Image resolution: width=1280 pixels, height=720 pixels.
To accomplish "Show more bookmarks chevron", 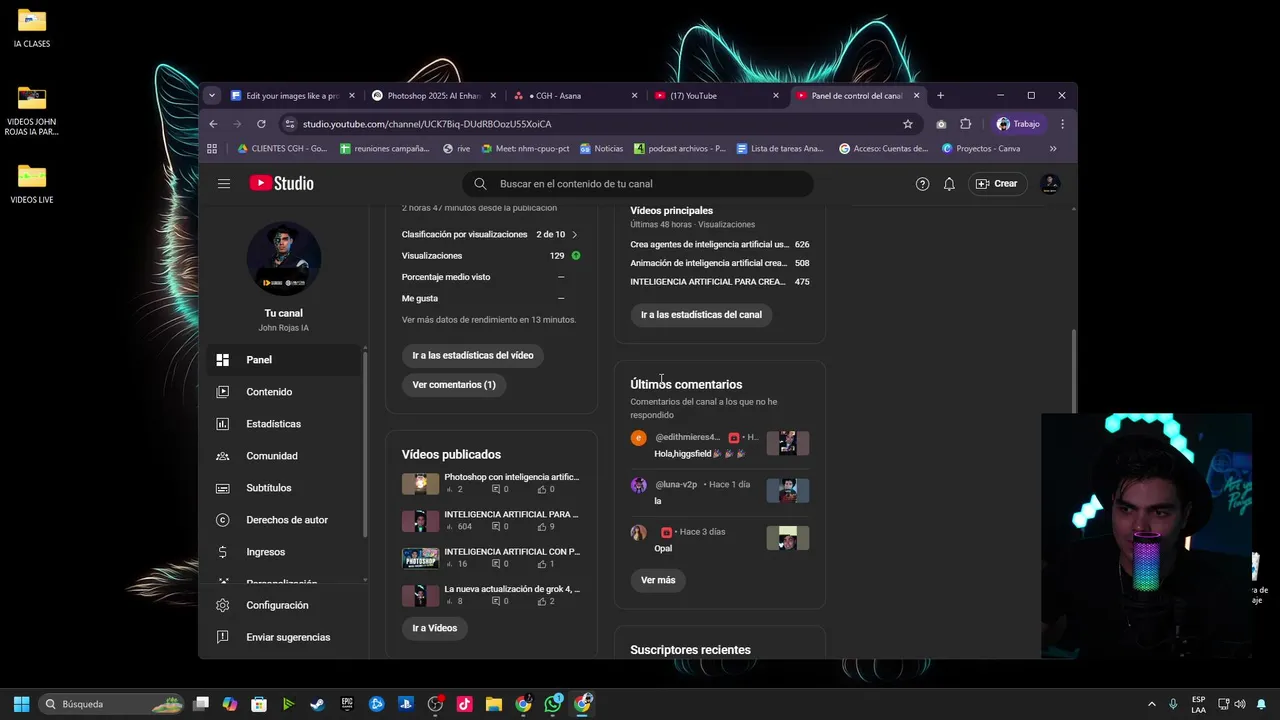I will [x=1053, y=149].
